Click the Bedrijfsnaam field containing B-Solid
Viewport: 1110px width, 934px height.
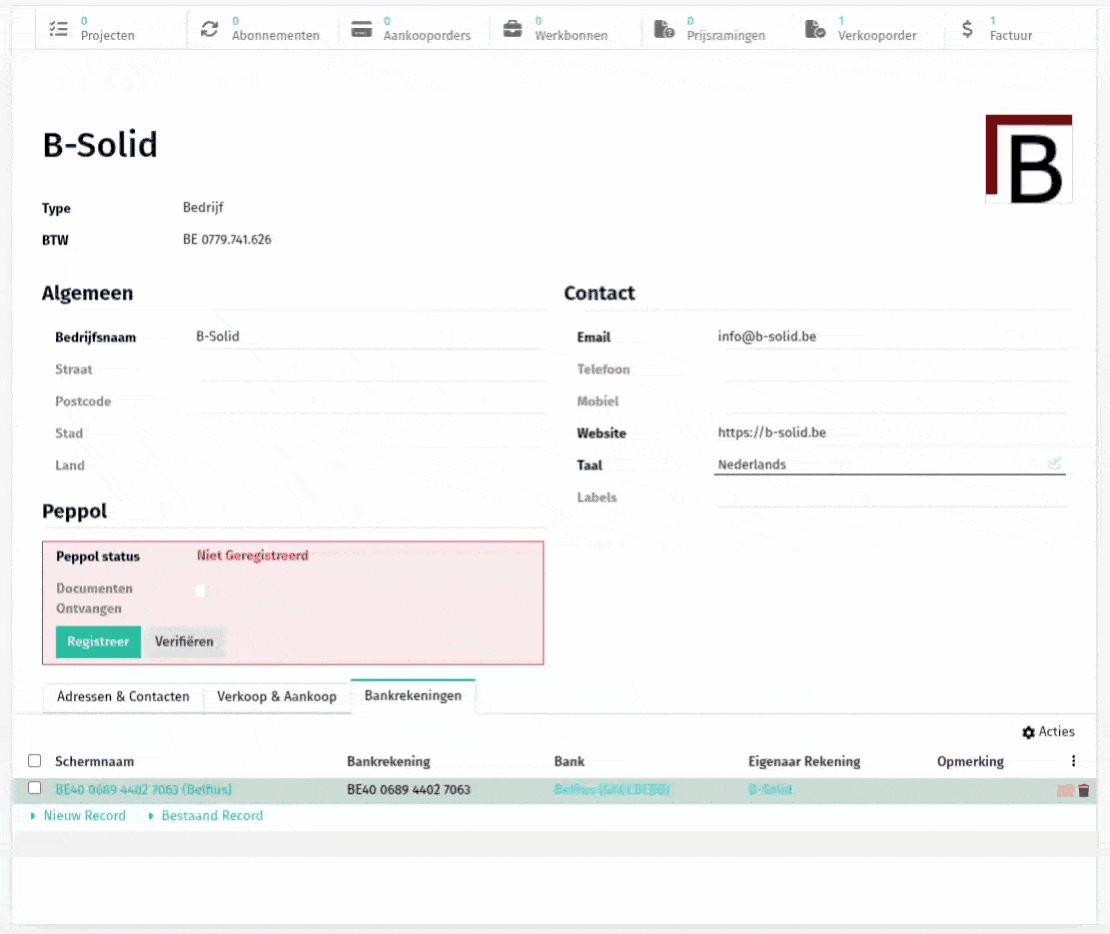pos(370,337)
